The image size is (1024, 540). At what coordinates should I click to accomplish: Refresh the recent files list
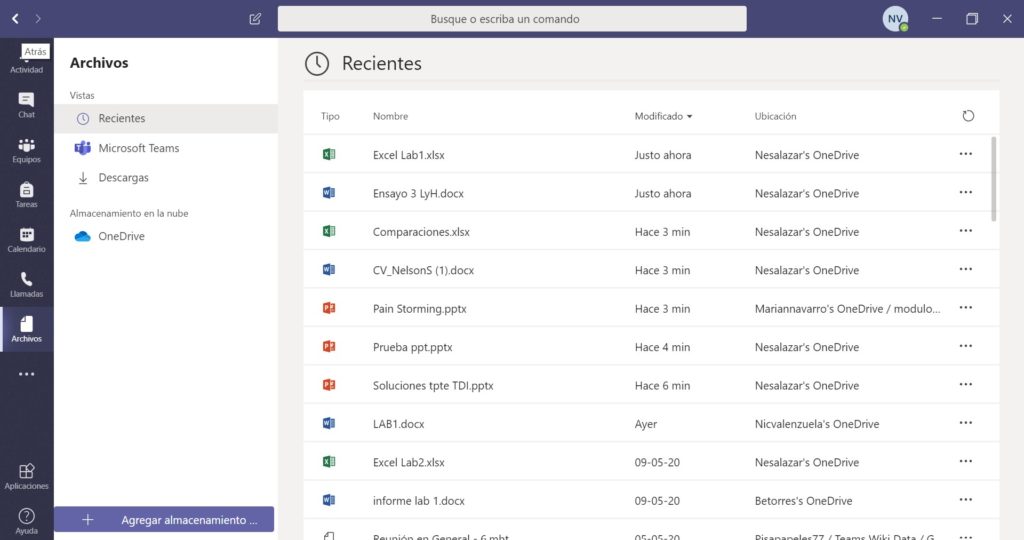[967, 116]
